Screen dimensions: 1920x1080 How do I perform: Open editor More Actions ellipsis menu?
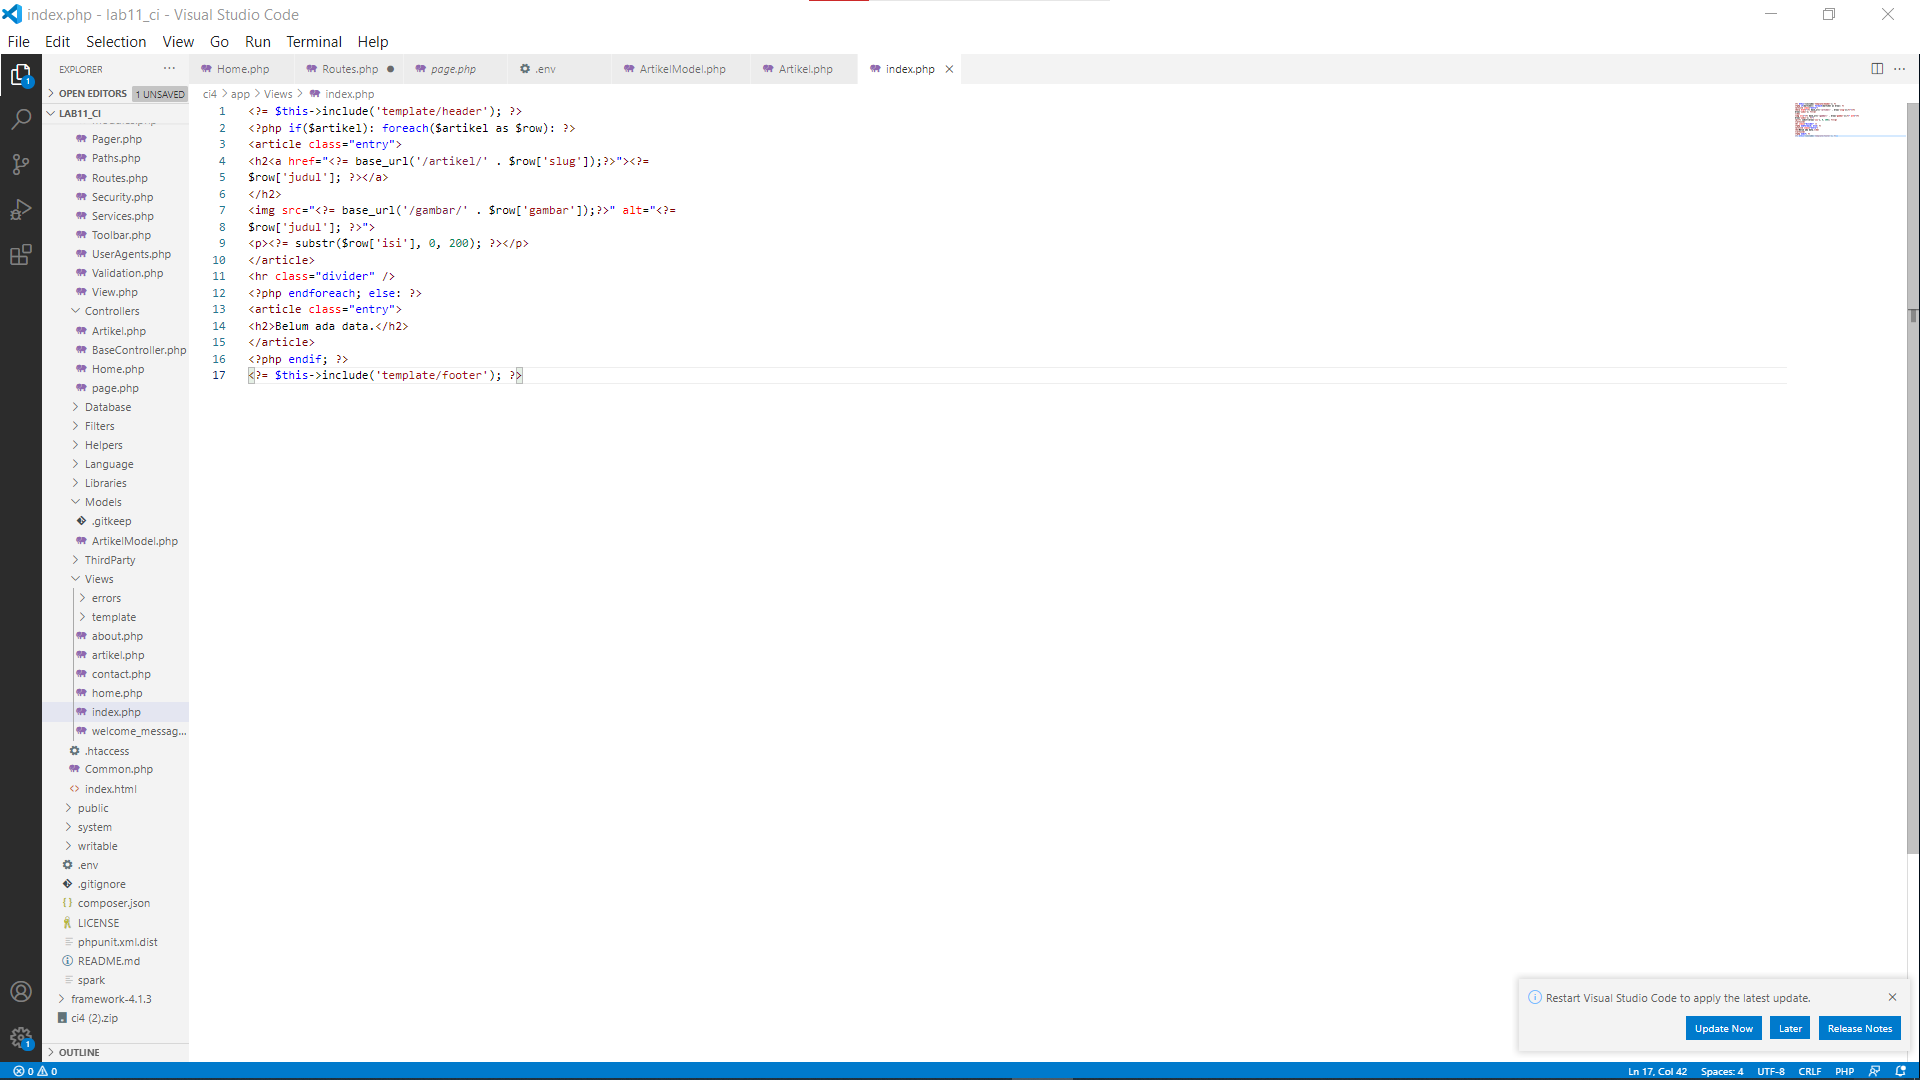pyautogui.click(x=1901, y=68)
